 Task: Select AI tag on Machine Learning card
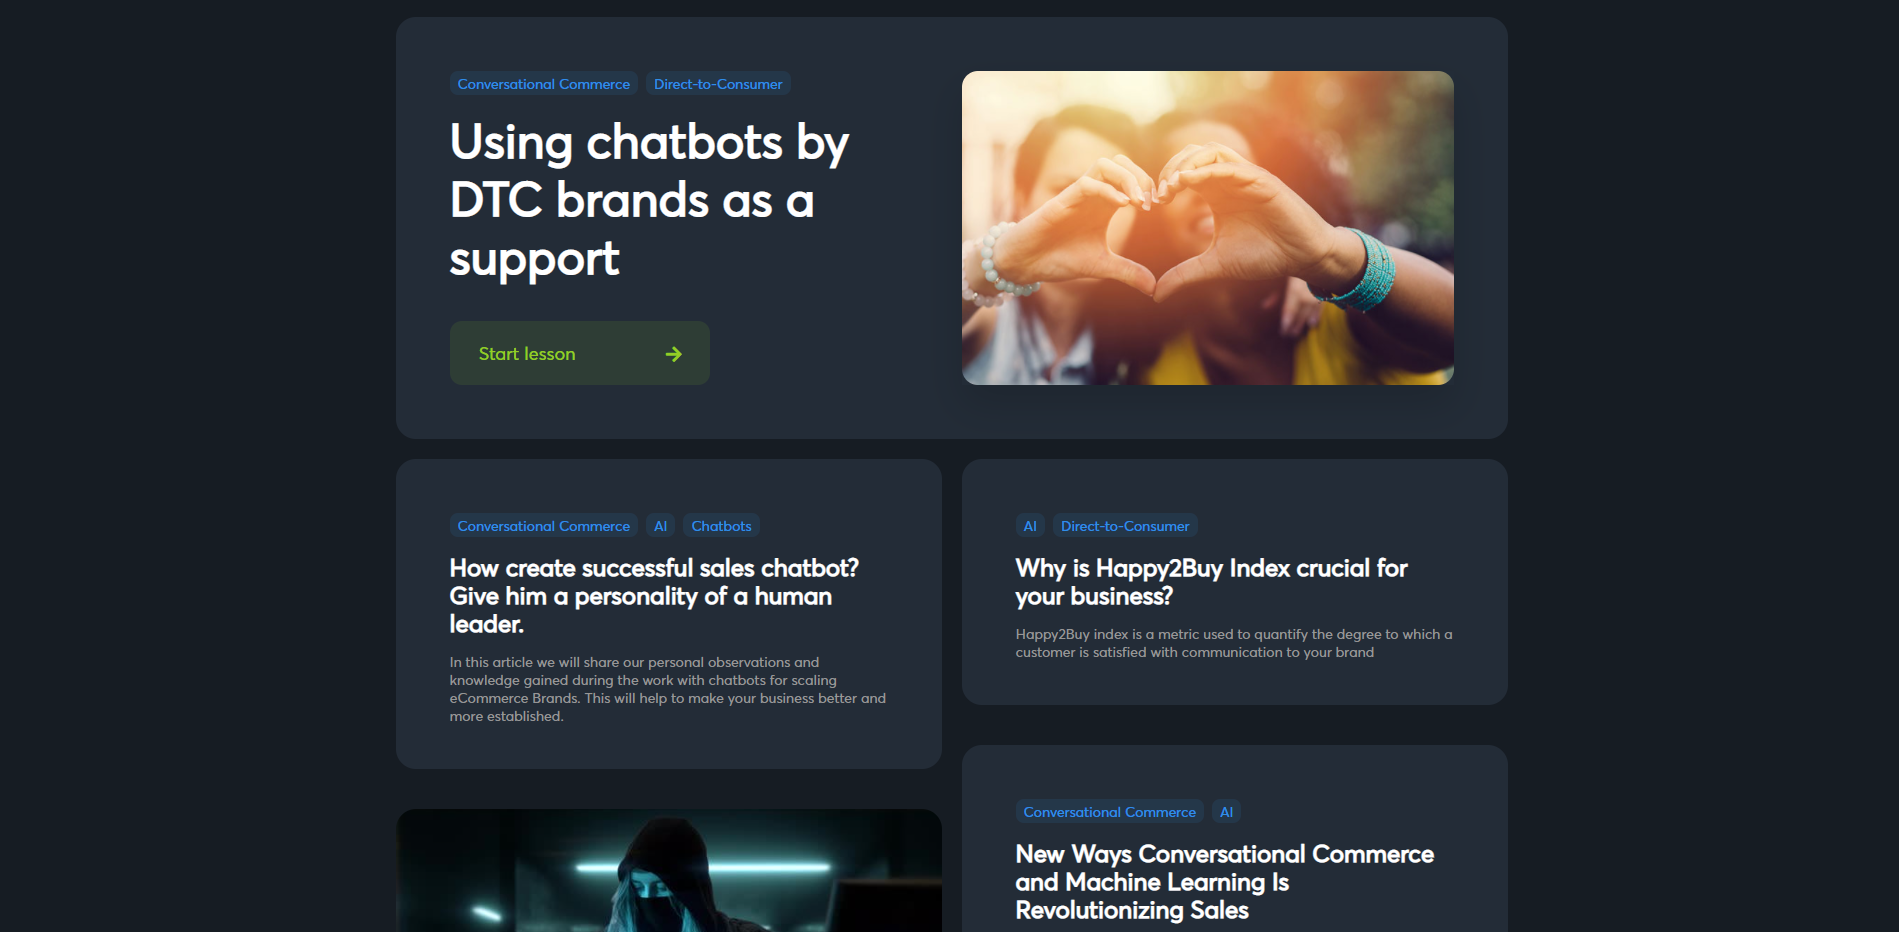coord(1226,812)
